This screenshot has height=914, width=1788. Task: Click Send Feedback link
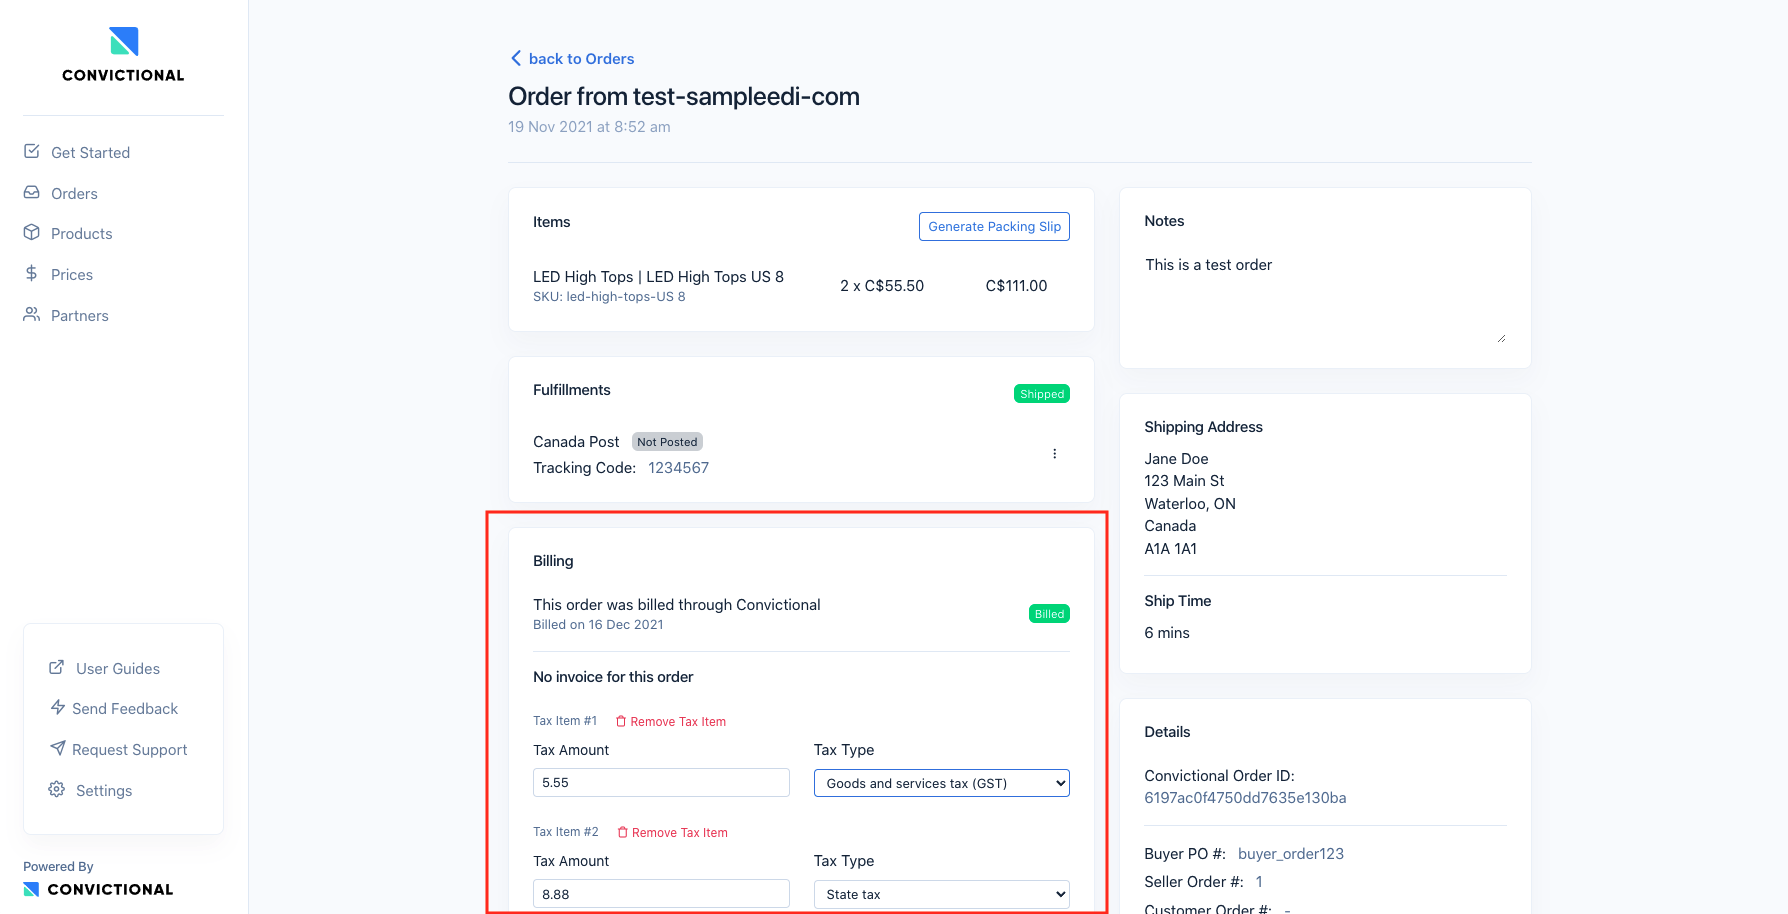click(x=125, y=708)
